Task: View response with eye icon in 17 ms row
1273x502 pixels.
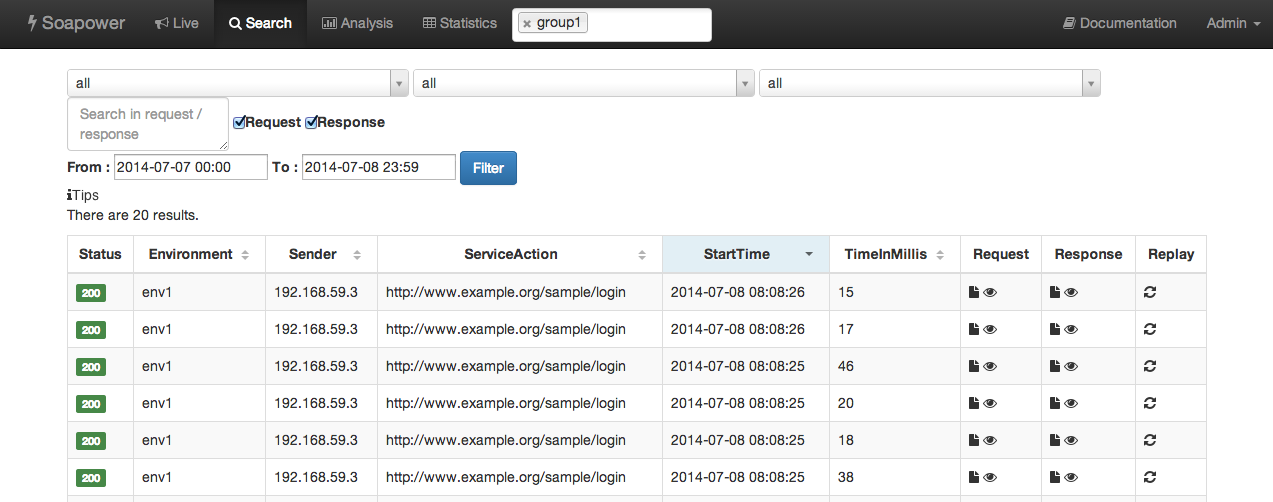Action: (x=1071, y=329)
